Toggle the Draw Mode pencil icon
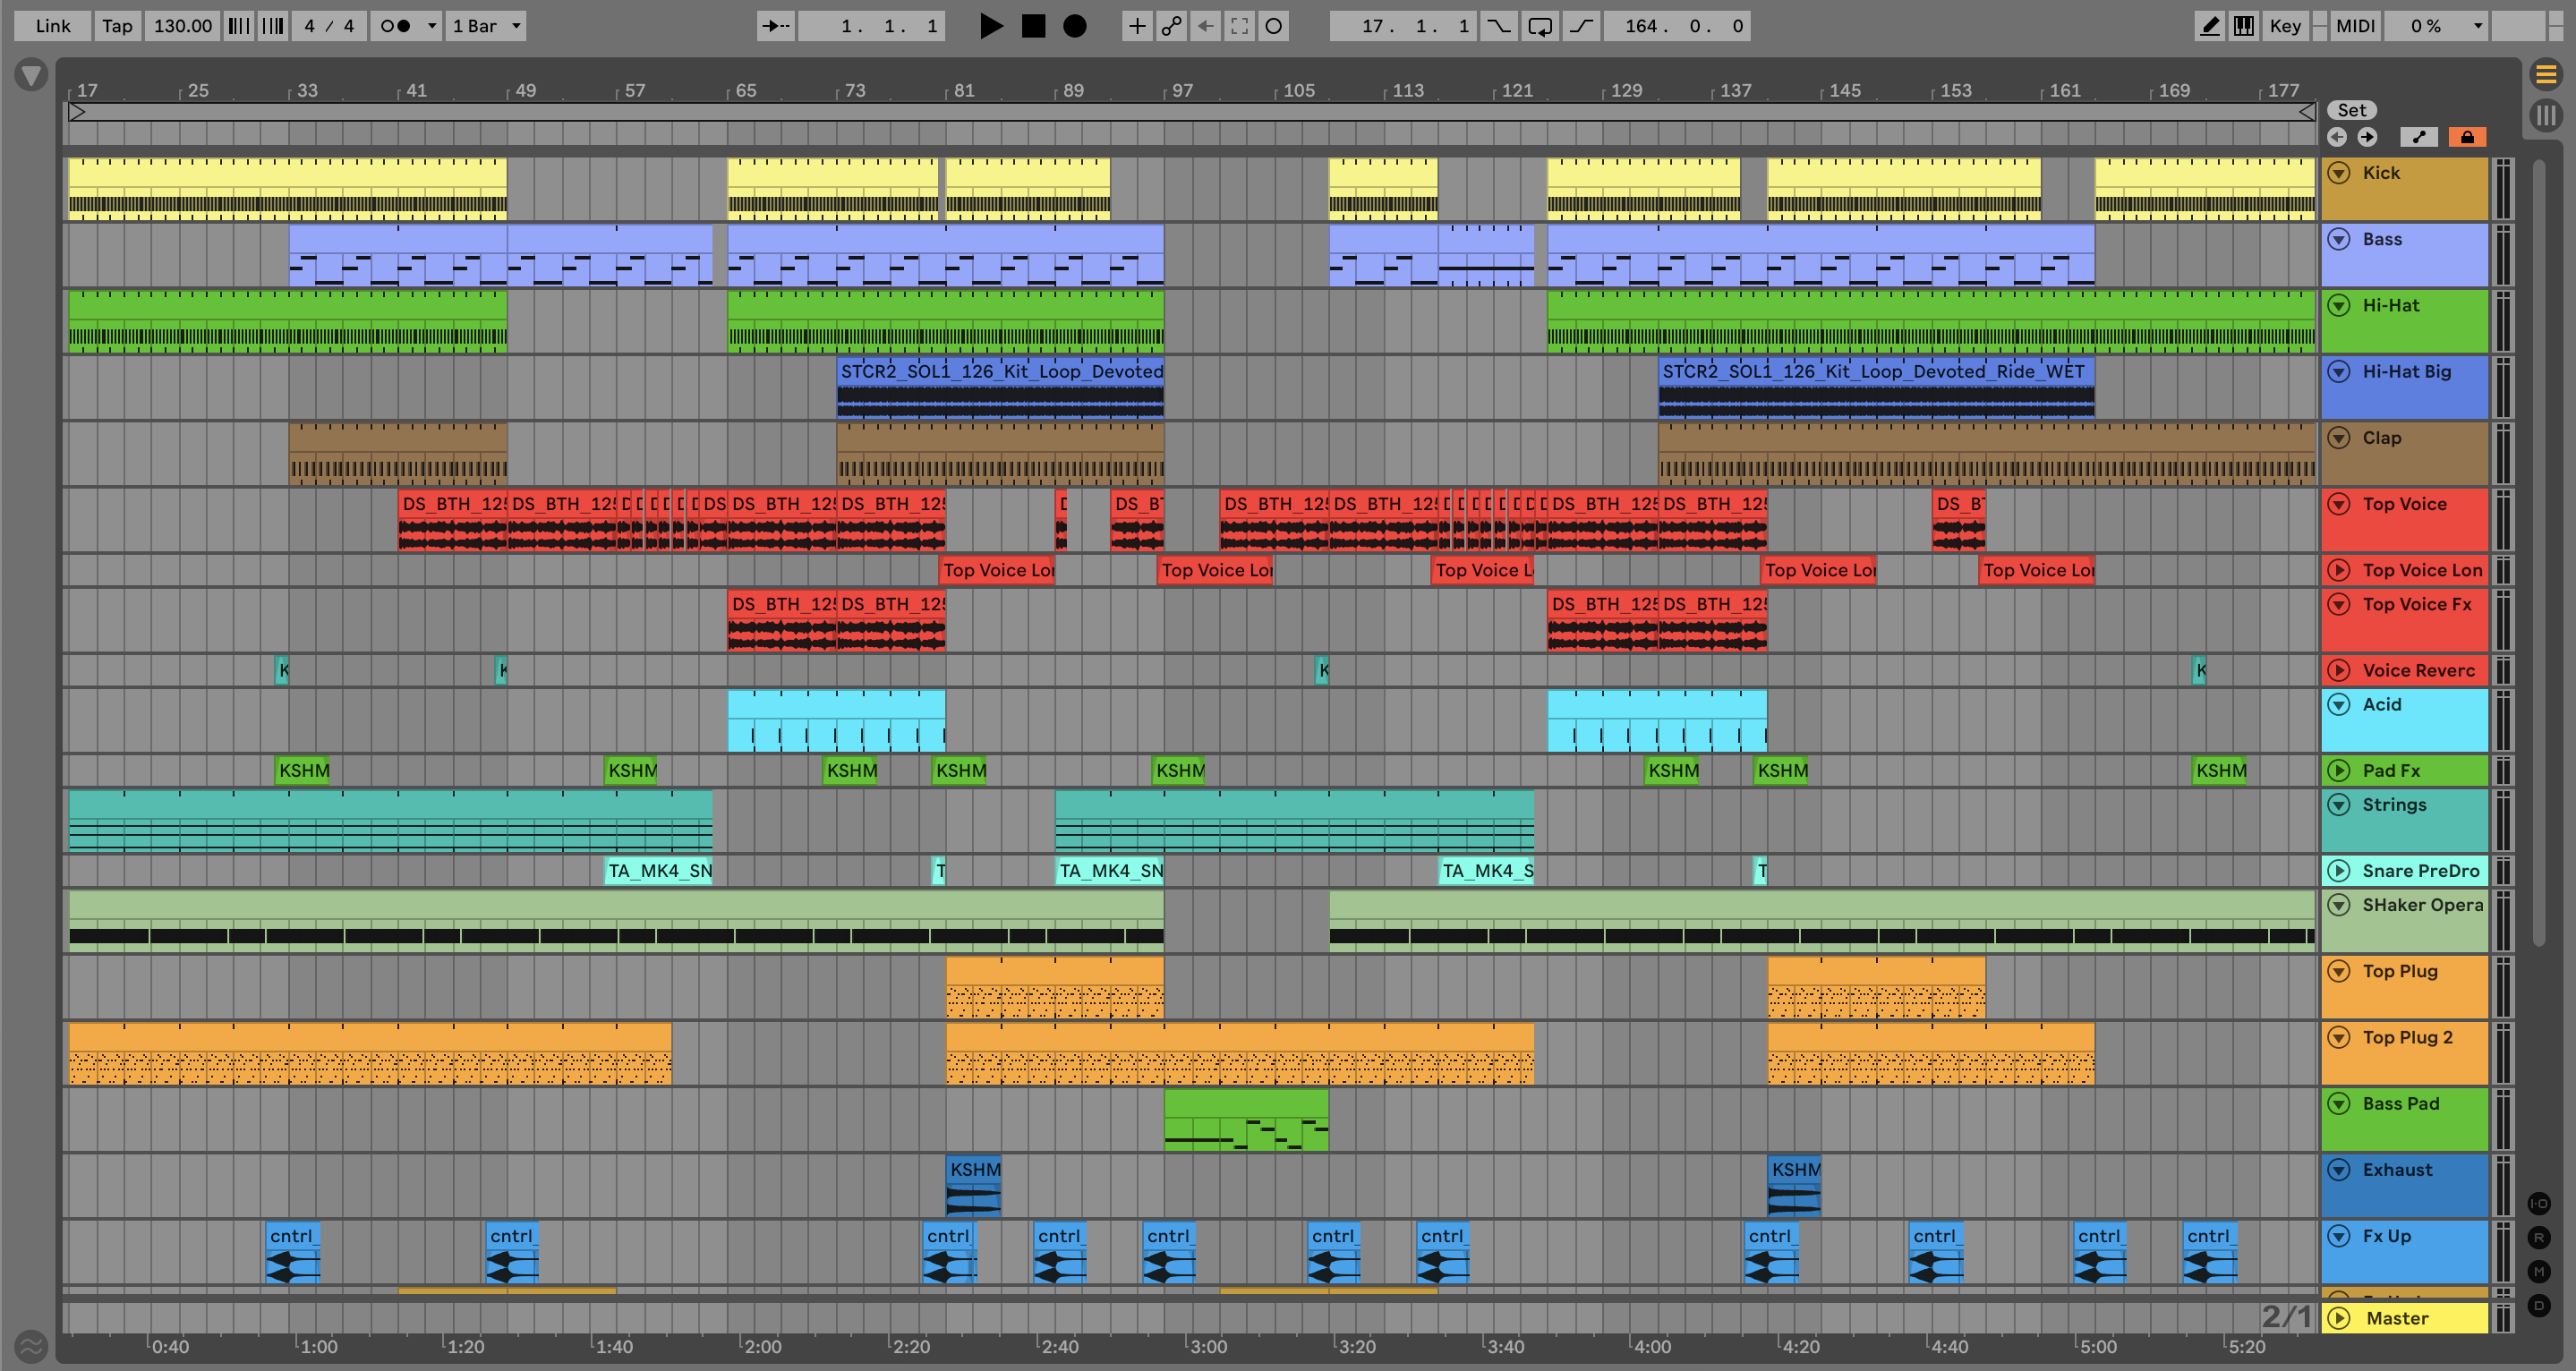Image resolution: width=2576 pixels, height=1371 pixels. [x=2209, y=26]
